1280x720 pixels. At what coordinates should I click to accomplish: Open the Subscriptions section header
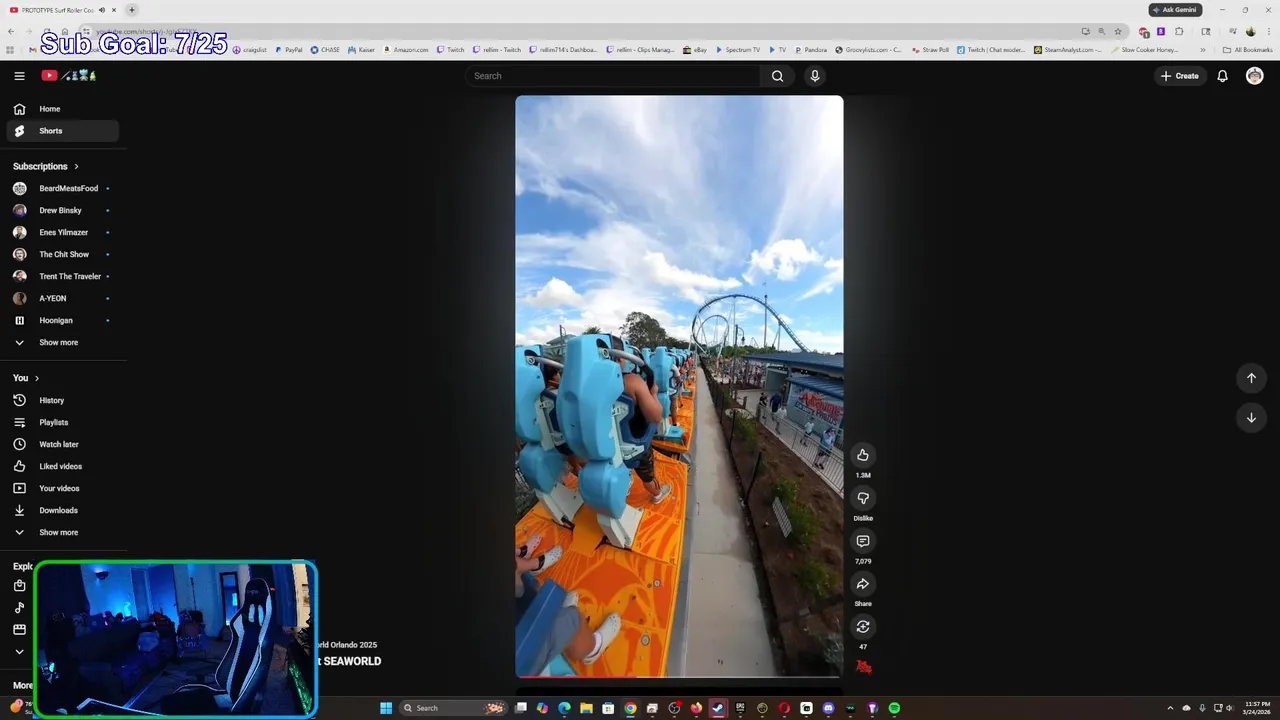[46, 166]
